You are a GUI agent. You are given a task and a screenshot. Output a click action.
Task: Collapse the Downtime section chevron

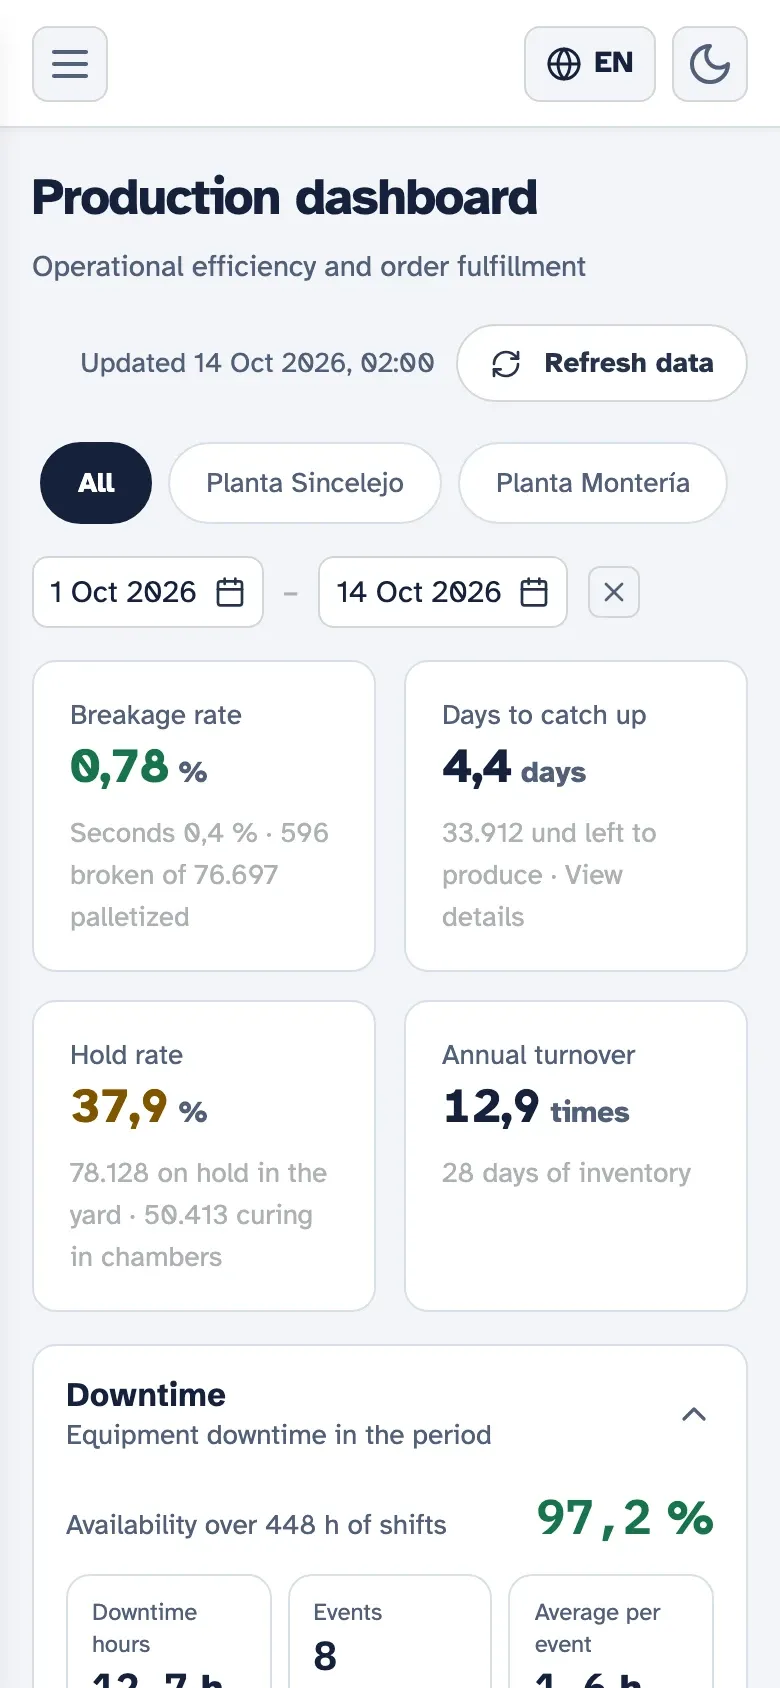click(694, 1414)
